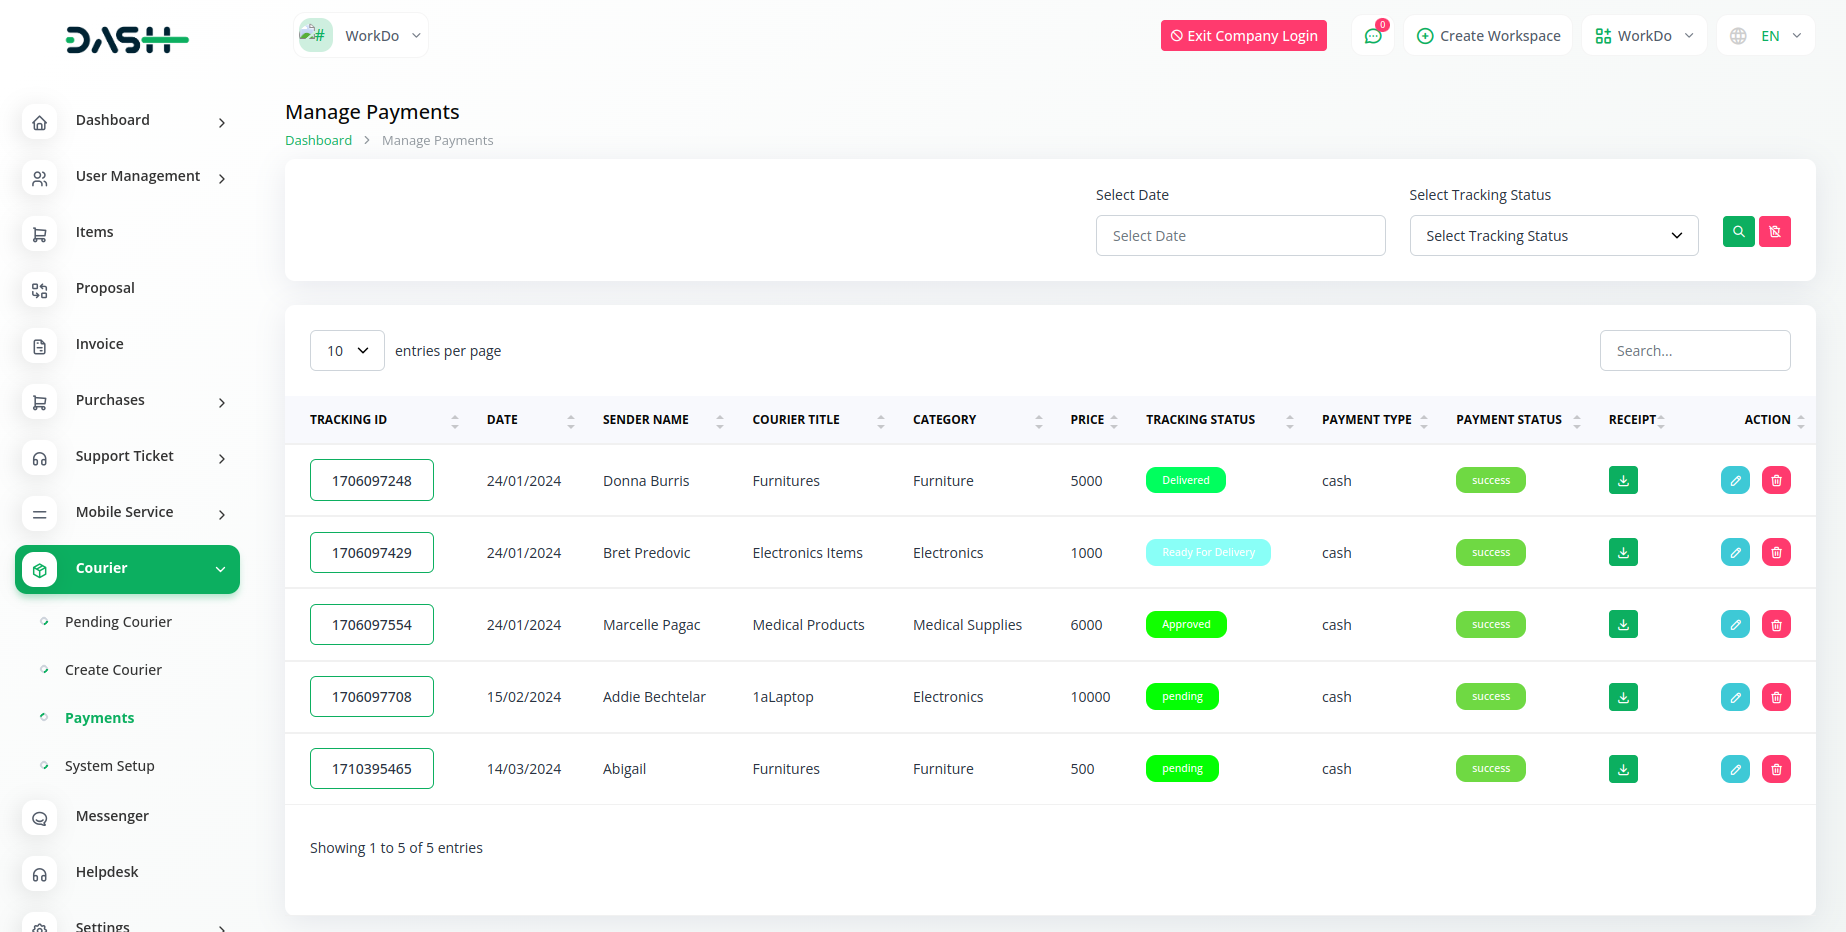Delete the Marcelle Pagac payment entry
The width and height of the screenshot is (1846, 932).
pyautogui.click(x=1776, y=625)
